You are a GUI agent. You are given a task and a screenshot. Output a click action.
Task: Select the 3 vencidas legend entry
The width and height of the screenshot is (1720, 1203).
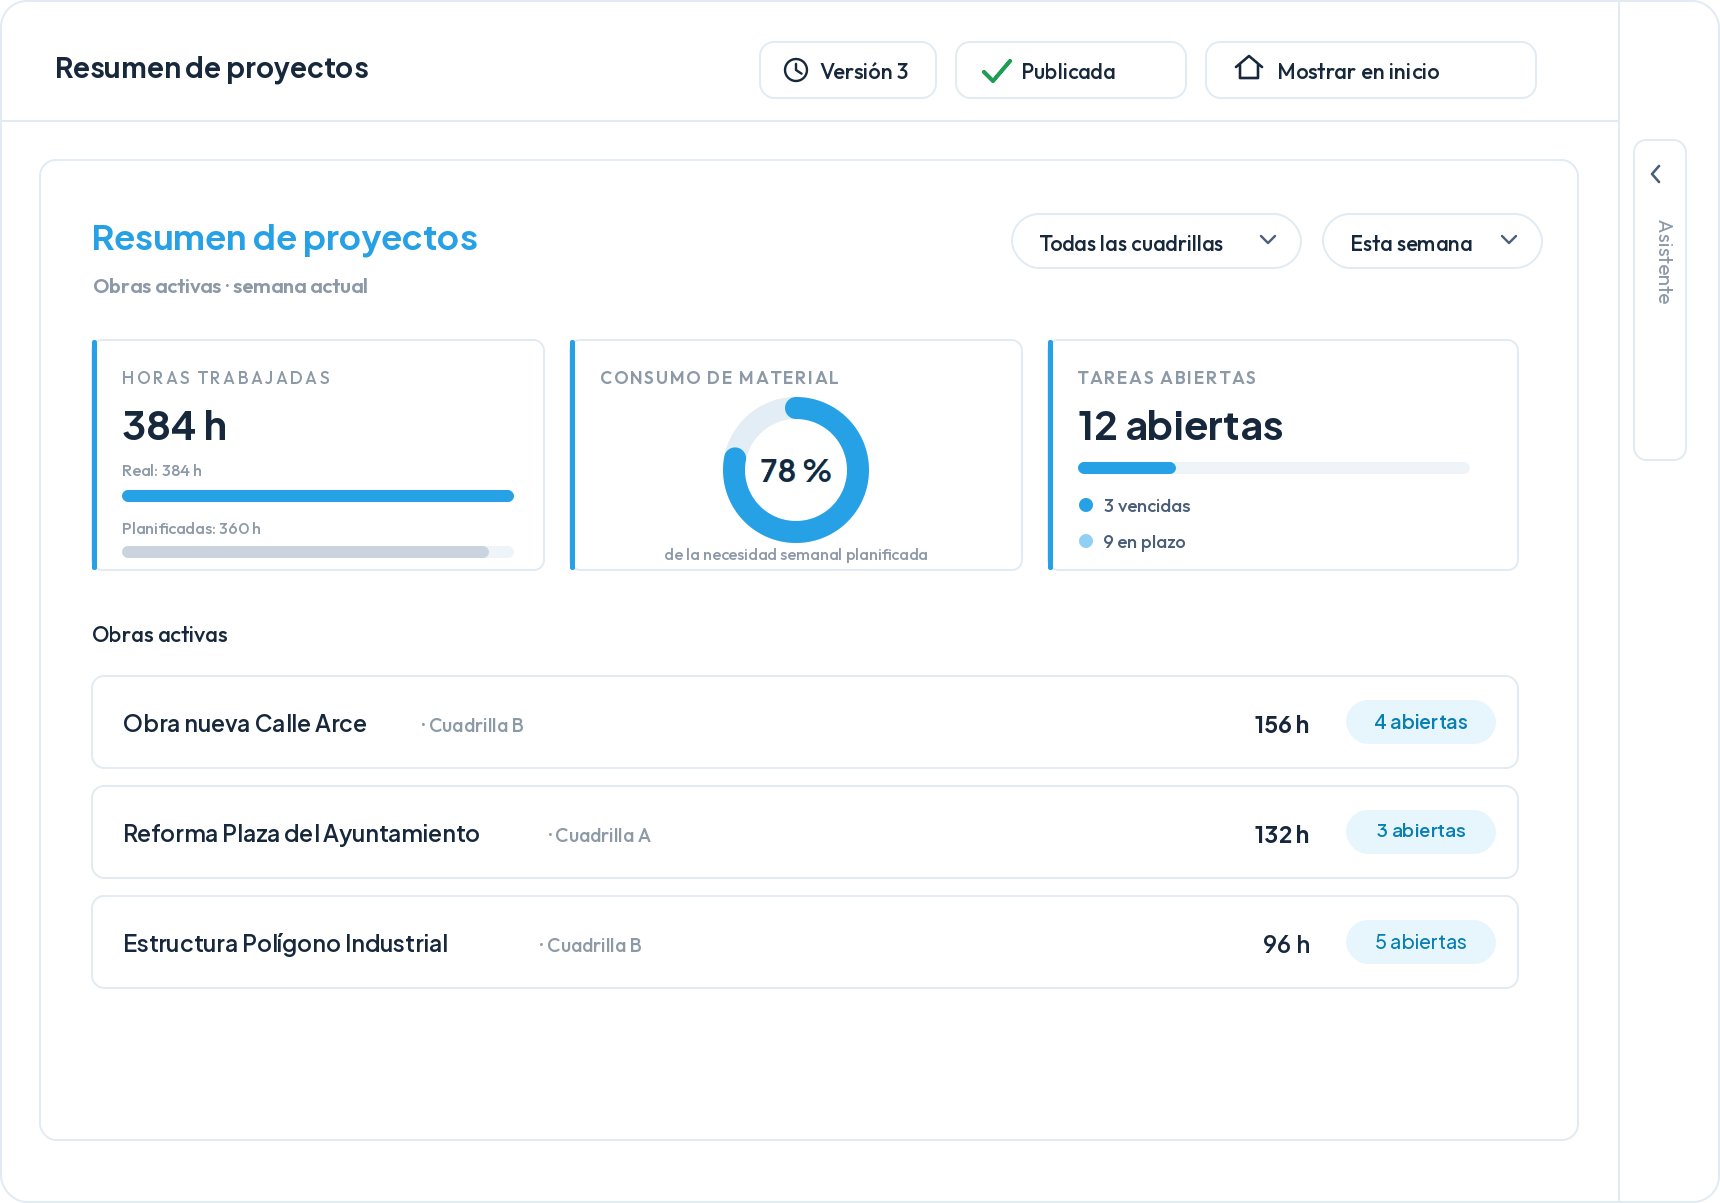tap(1135, 506)
